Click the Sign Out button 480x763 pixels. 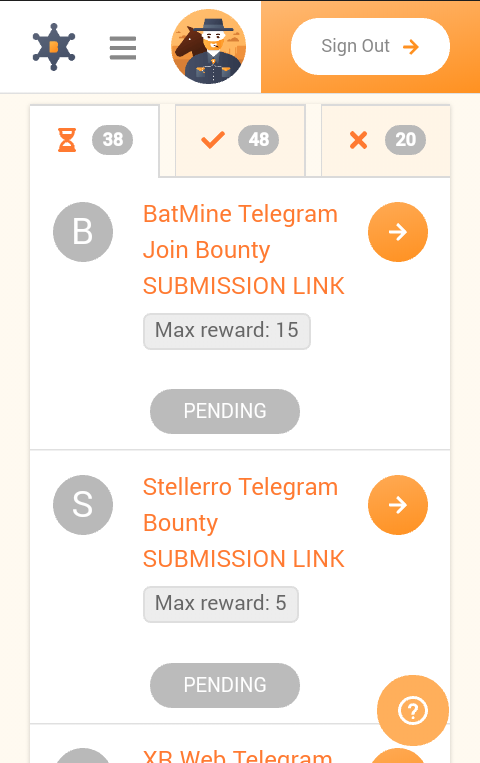click(370, 47)
